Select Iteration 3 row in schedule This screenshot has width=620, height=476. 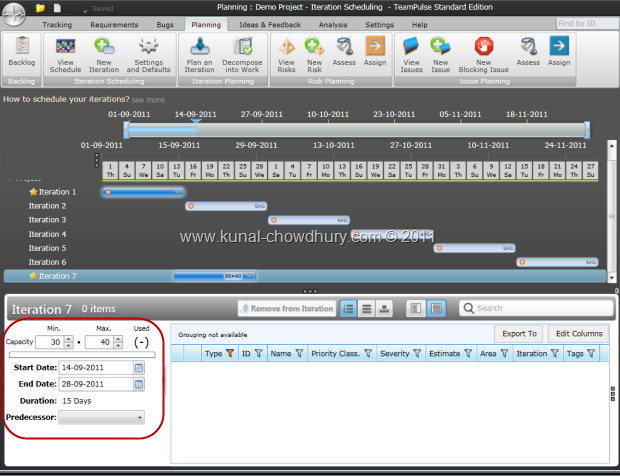(x=47, y=220)
